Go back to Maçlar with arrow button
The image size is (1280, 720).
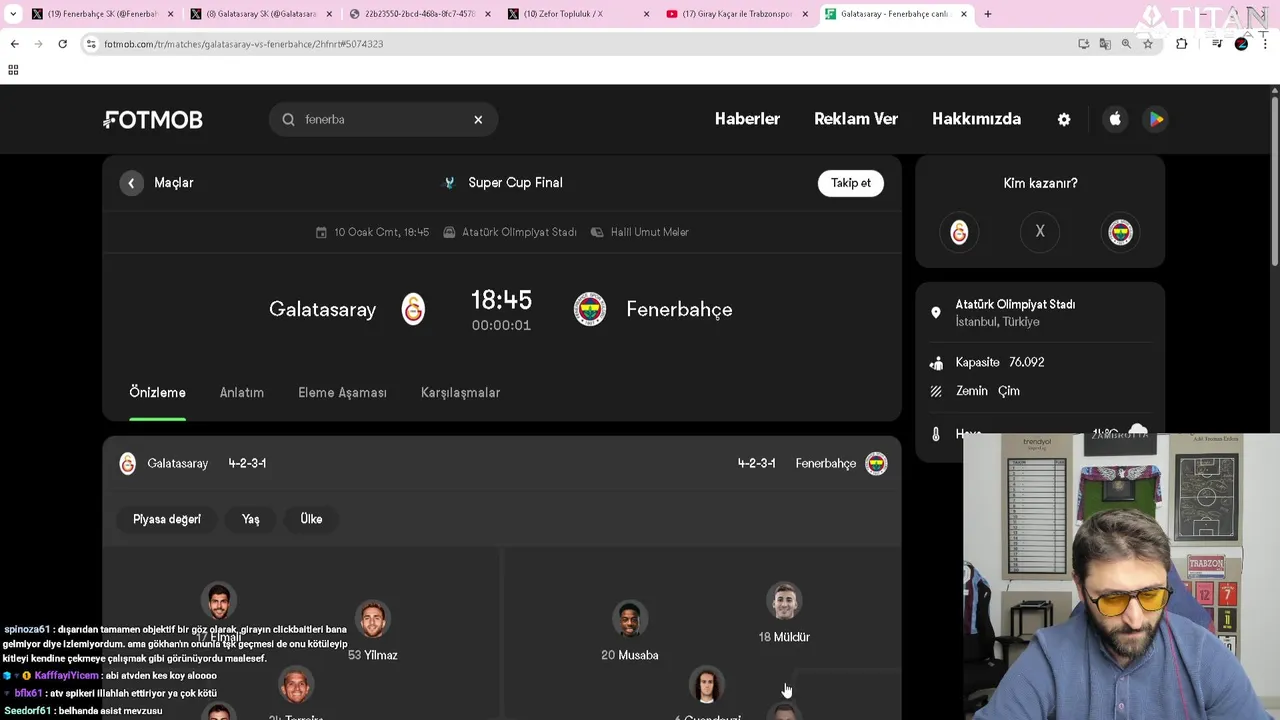[131, 183]
